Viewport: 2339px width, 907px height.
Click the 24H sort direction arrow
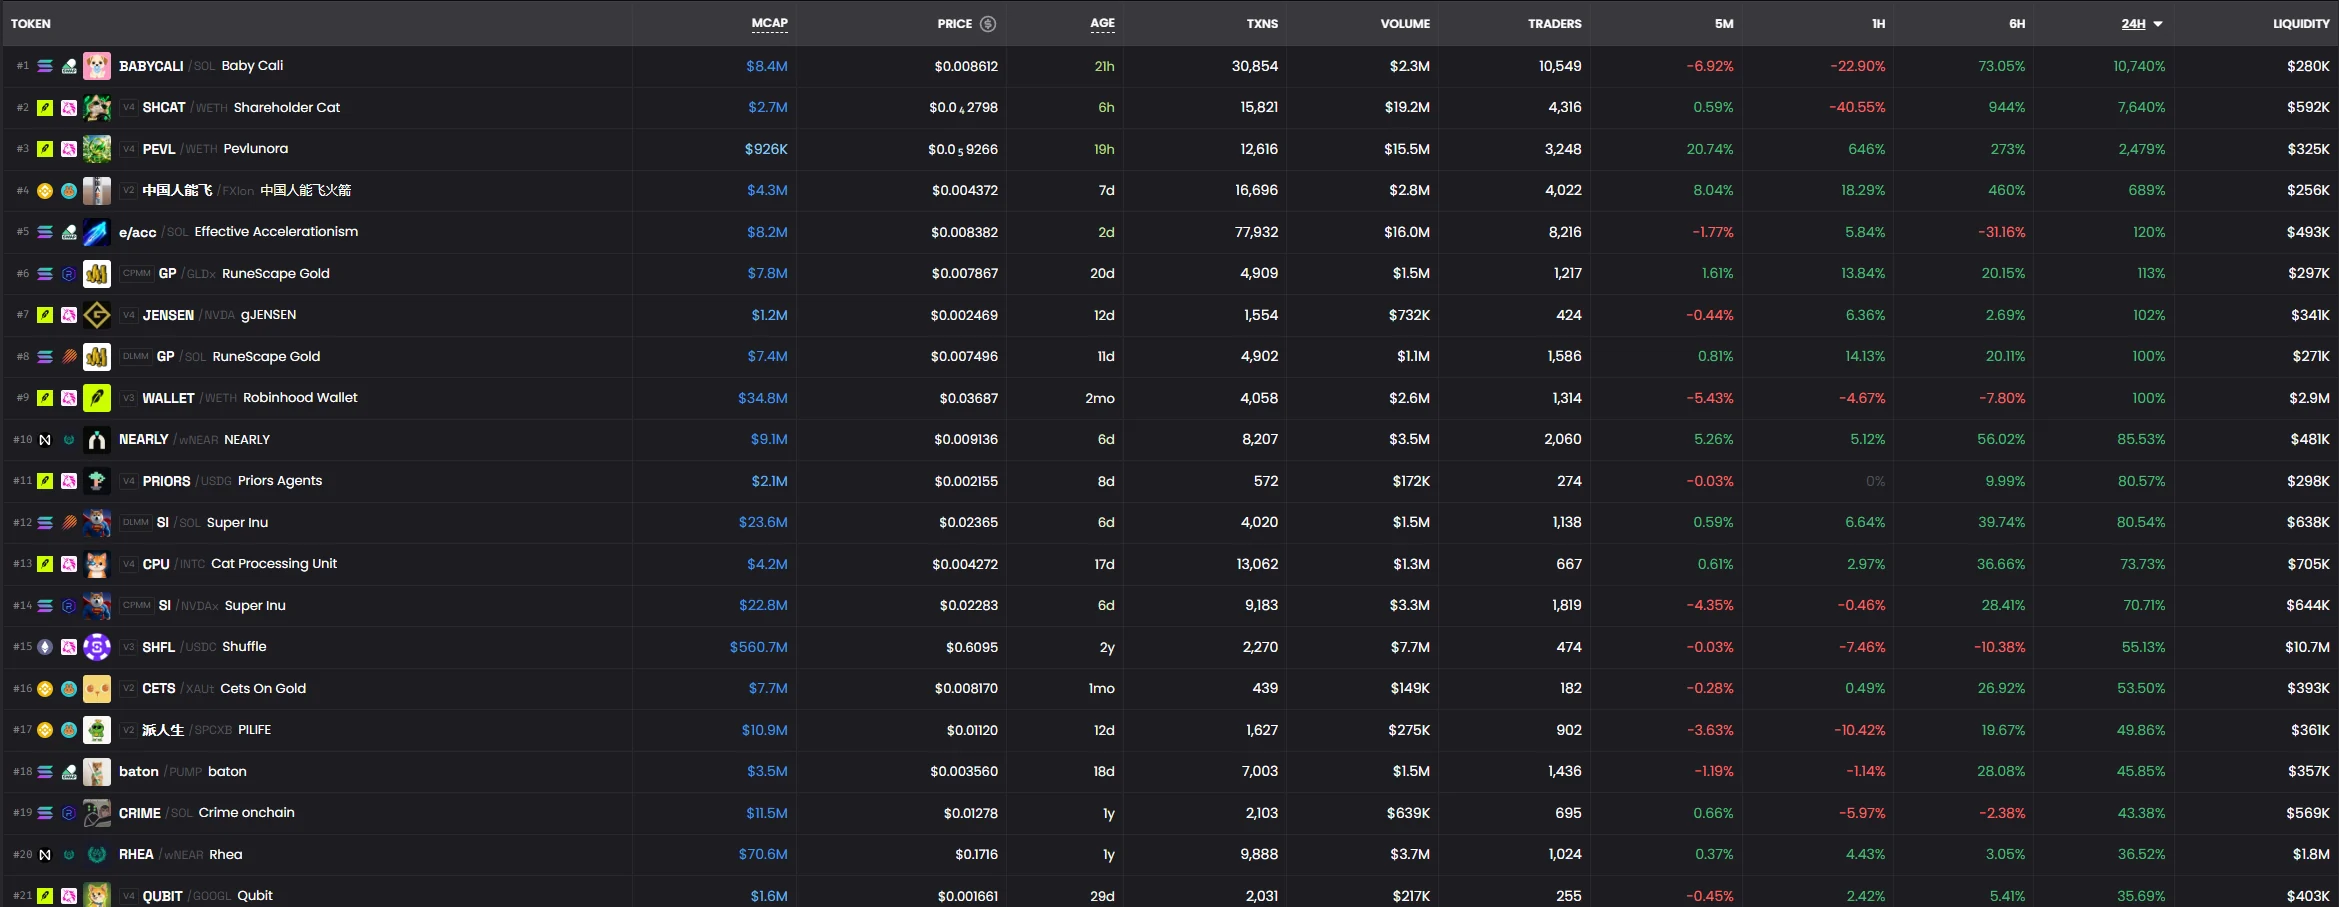(x=2158, y=24)
